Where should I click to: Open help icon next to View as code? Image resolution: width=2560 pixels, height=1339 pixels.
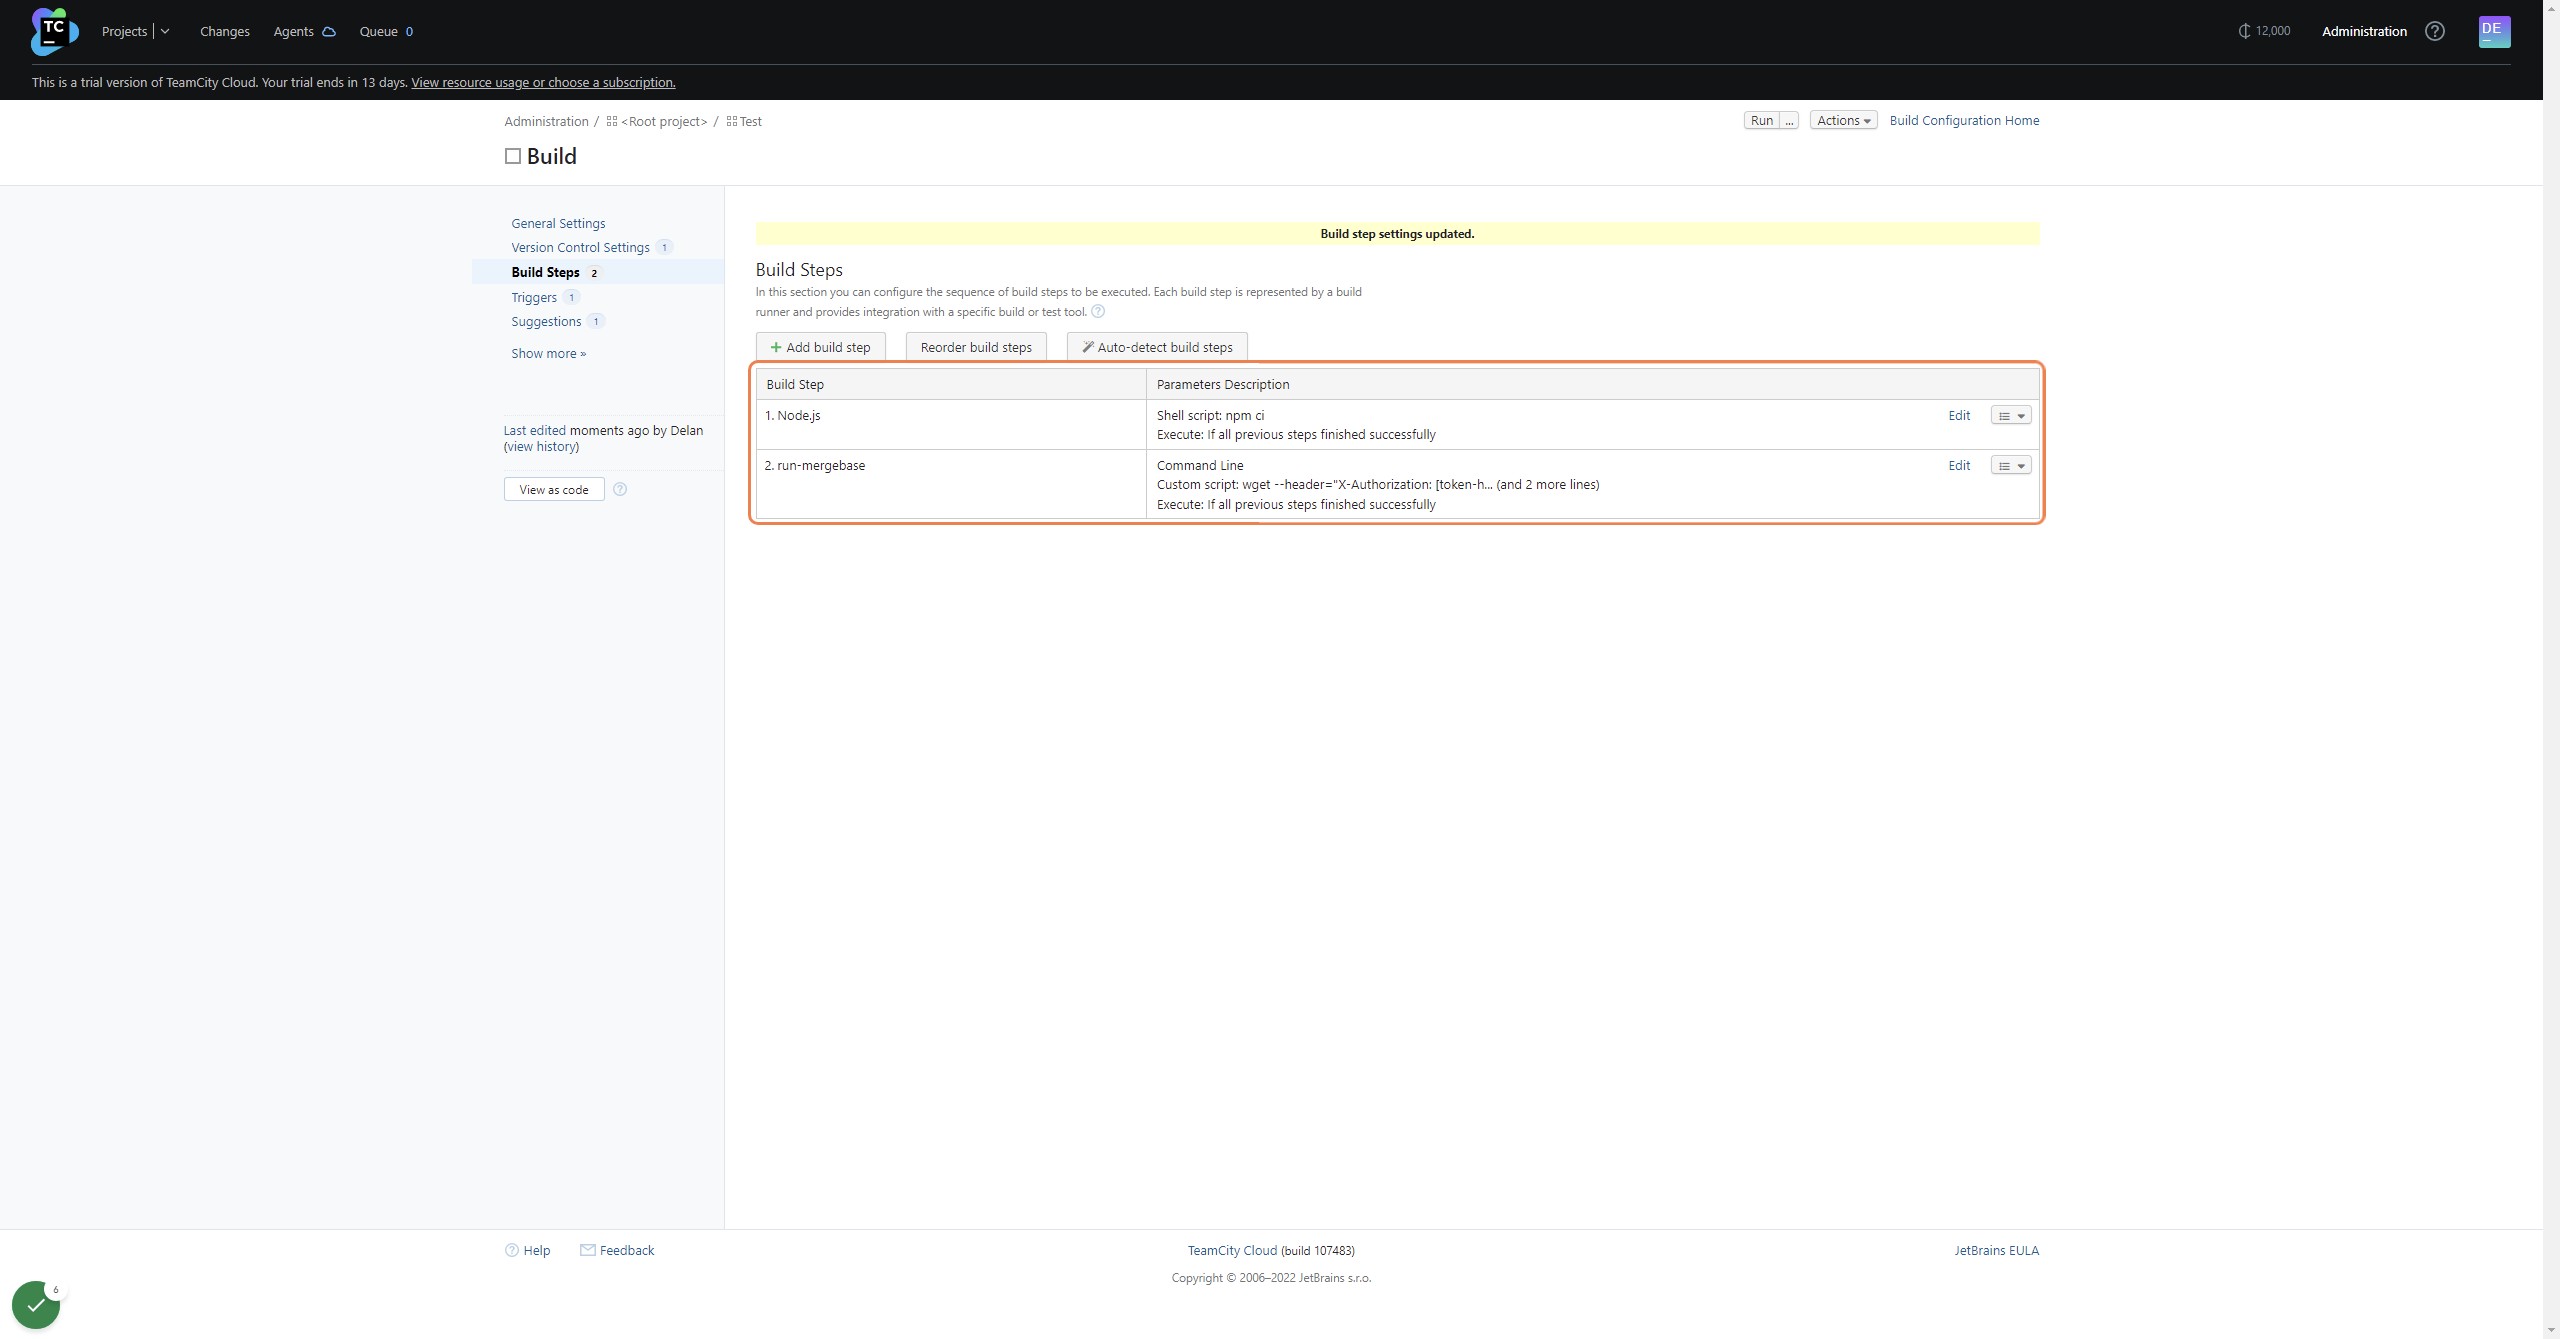click(x=620, y=489)
